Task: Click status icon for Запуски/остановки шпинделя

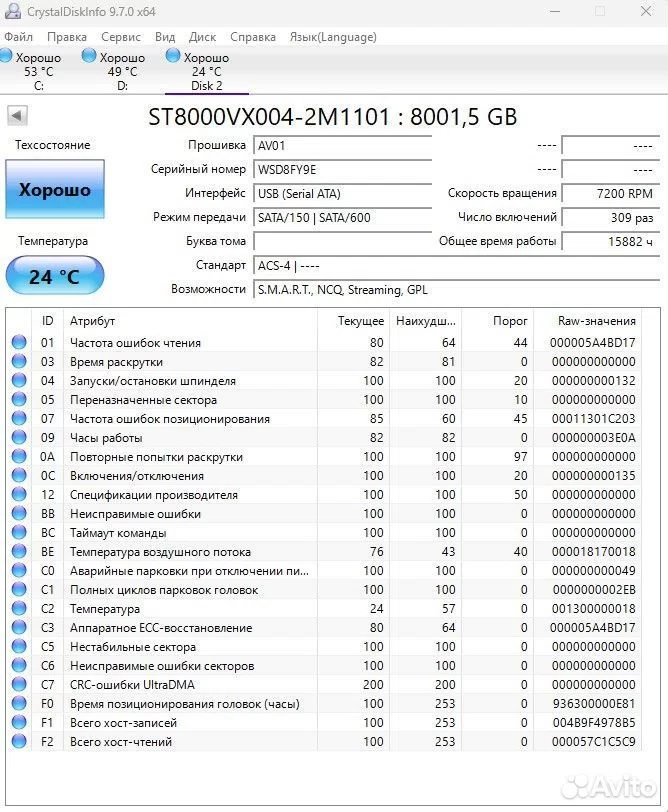Action: 19,381
